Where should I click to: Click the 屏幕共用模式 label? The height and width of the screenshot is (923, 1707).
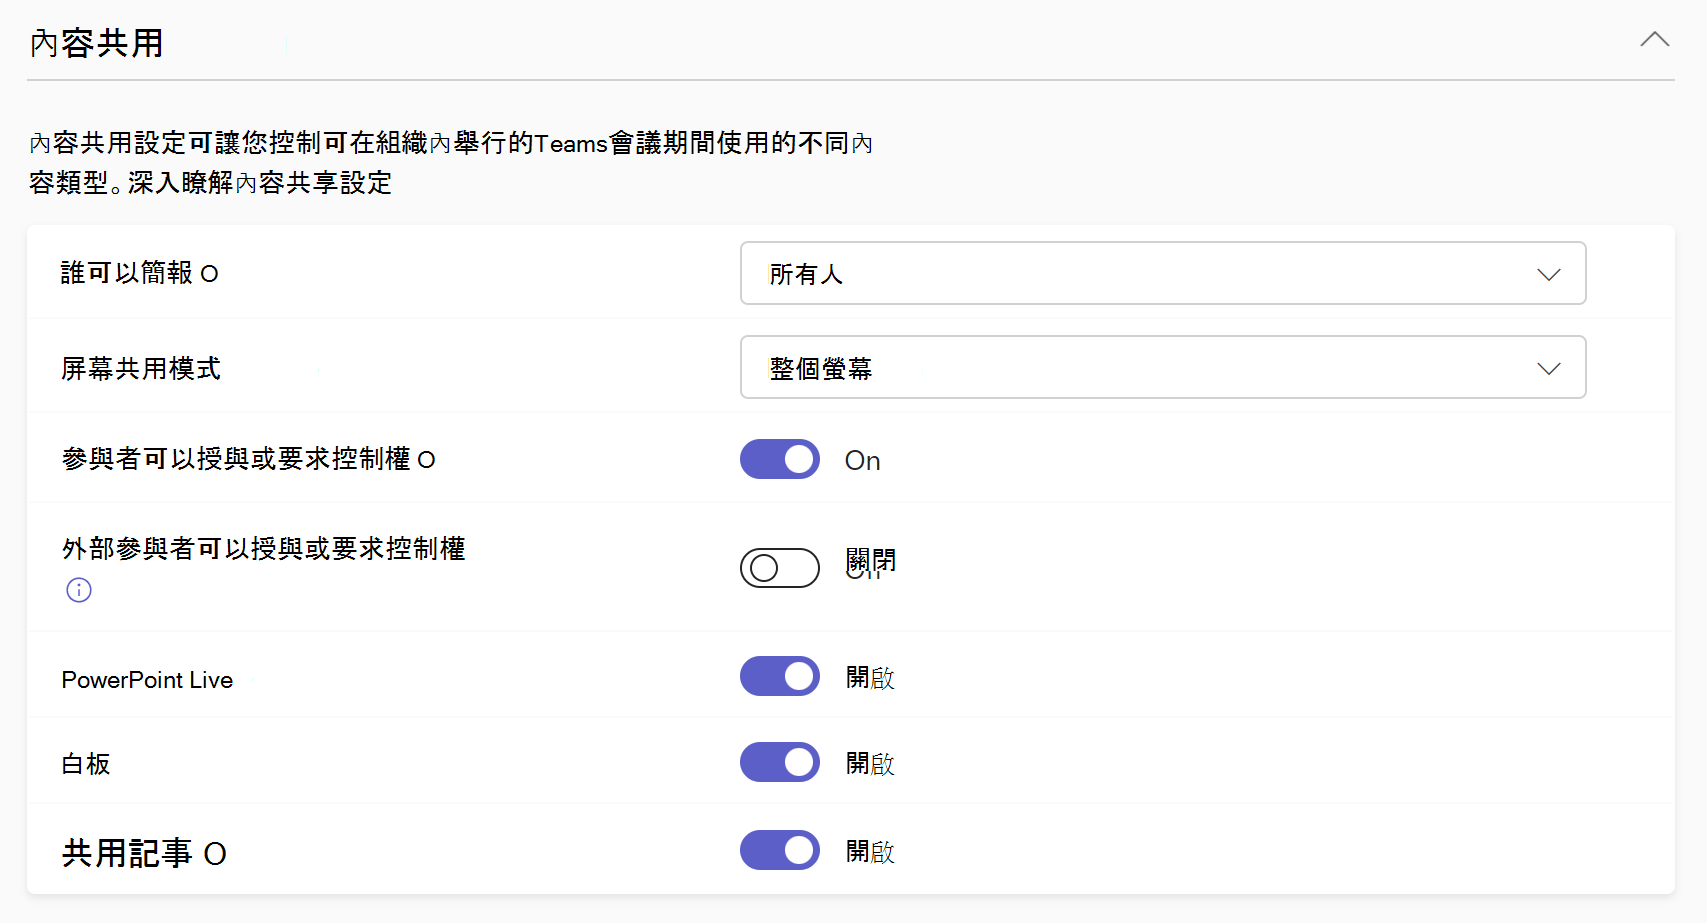click(x=141, y=369)
